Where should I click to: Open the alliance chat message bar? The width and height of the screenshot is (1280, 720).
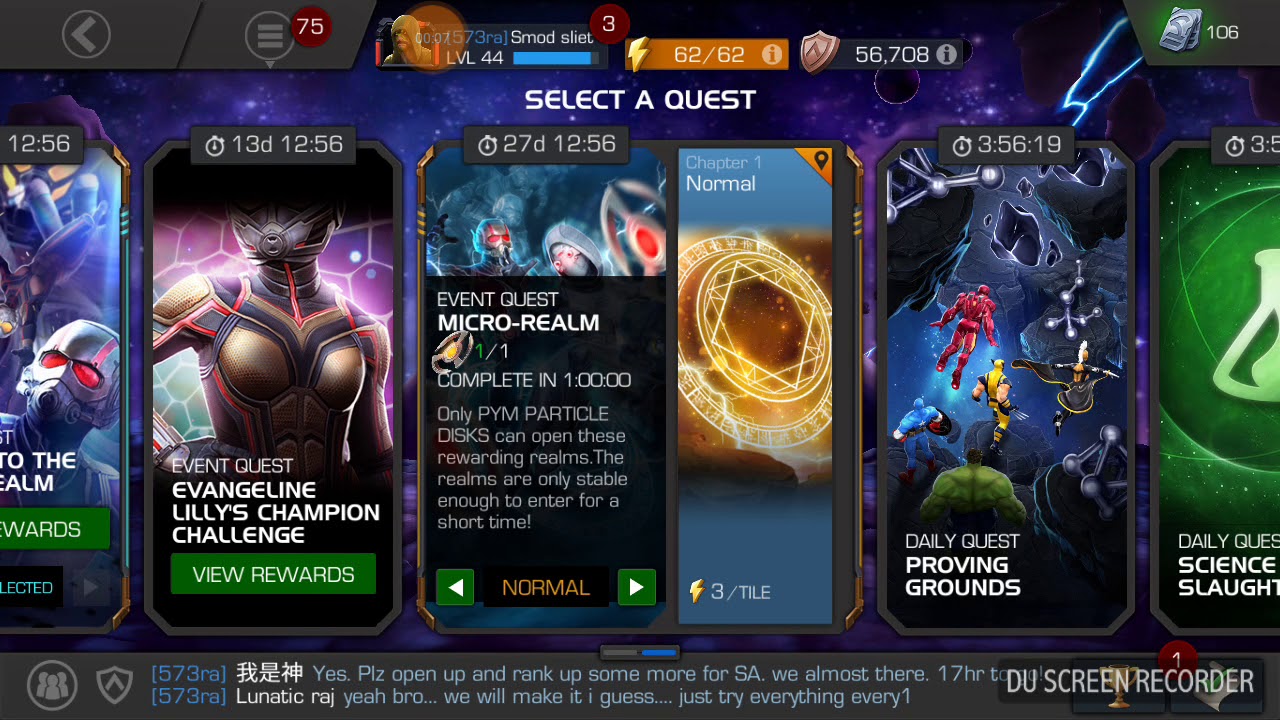pyautogui.click(x=570, y=685)
